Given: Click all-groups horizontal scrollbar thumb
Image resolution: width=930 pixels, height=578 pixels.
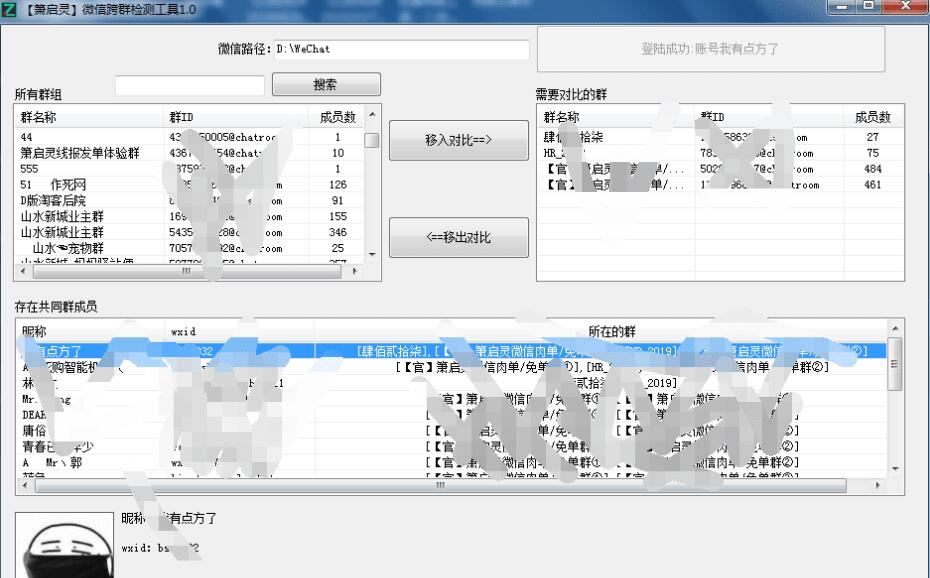Looking at the screenshot, I should coord(187,271).
